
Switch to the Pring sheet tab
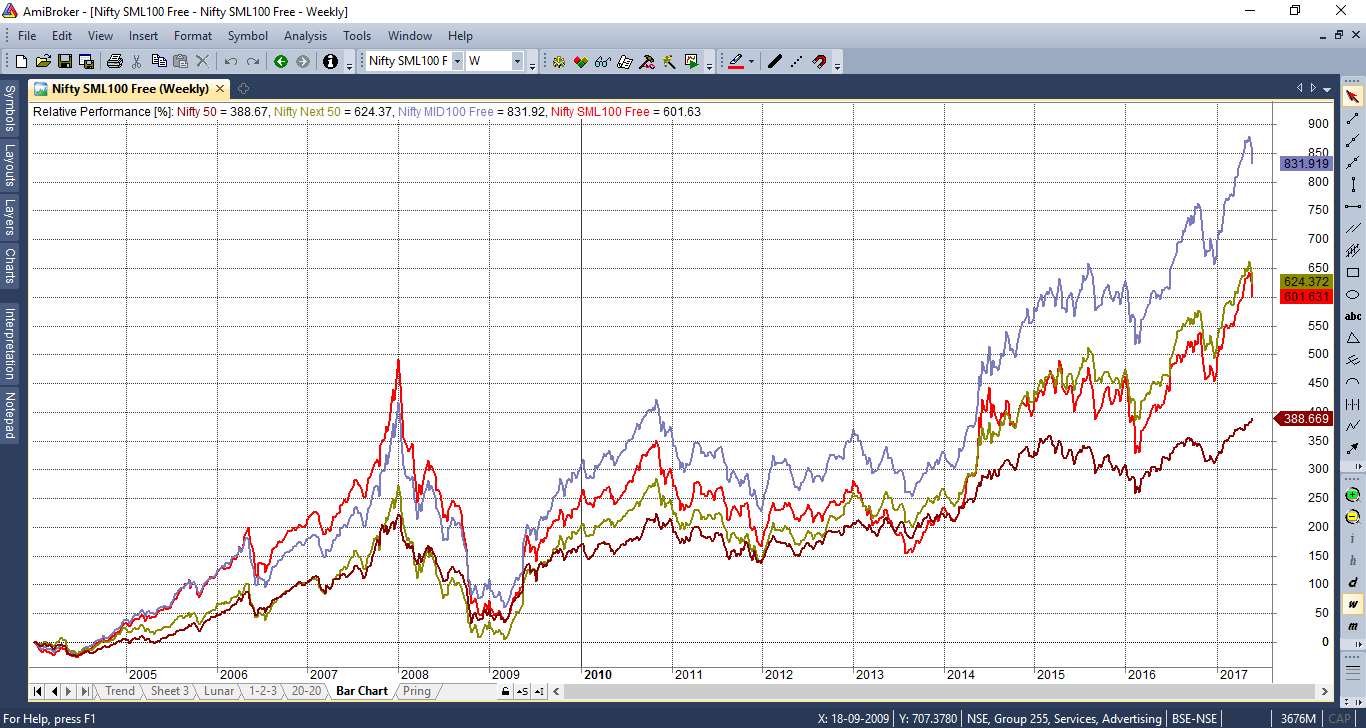(417, 691)
